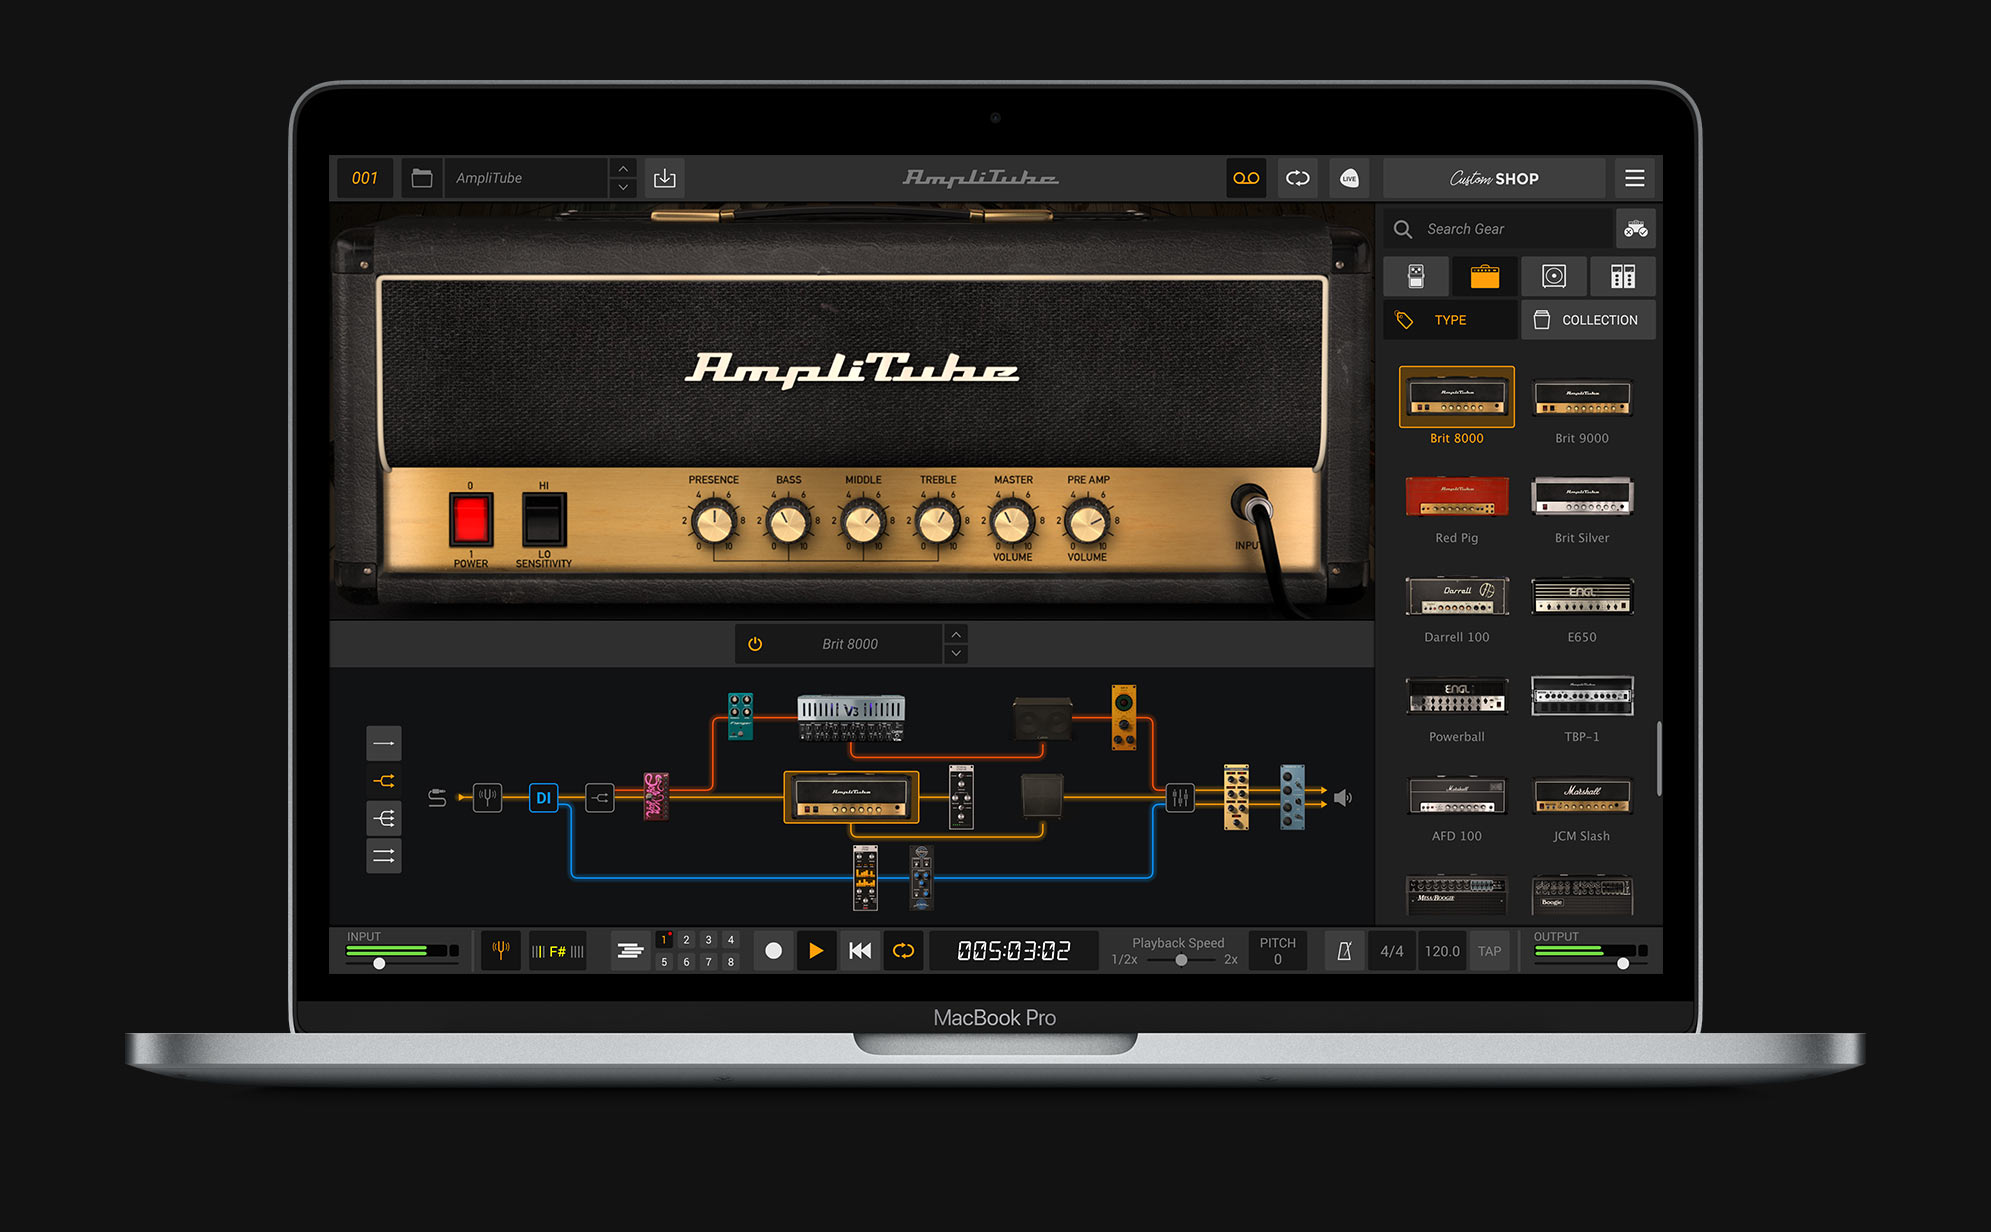Switch to the TYPE tab
The width and height of the screenshot is (1991, 1232).
click(1450, 320)
